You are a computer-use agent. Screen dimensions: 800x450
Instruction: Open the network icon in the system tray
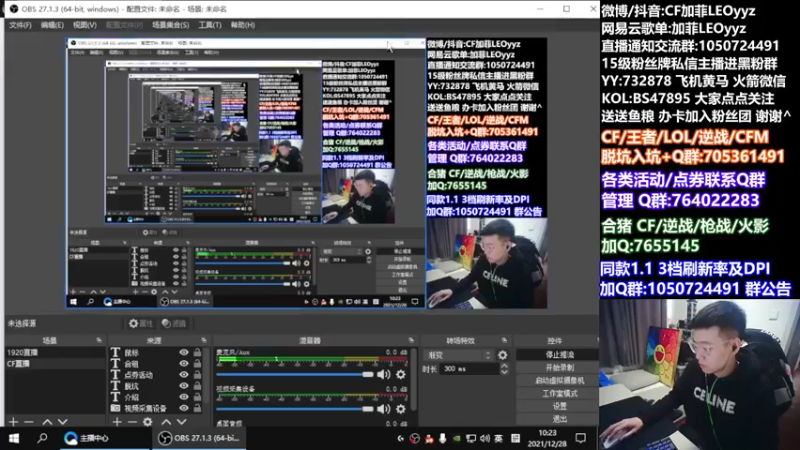(x=471, y=438)
